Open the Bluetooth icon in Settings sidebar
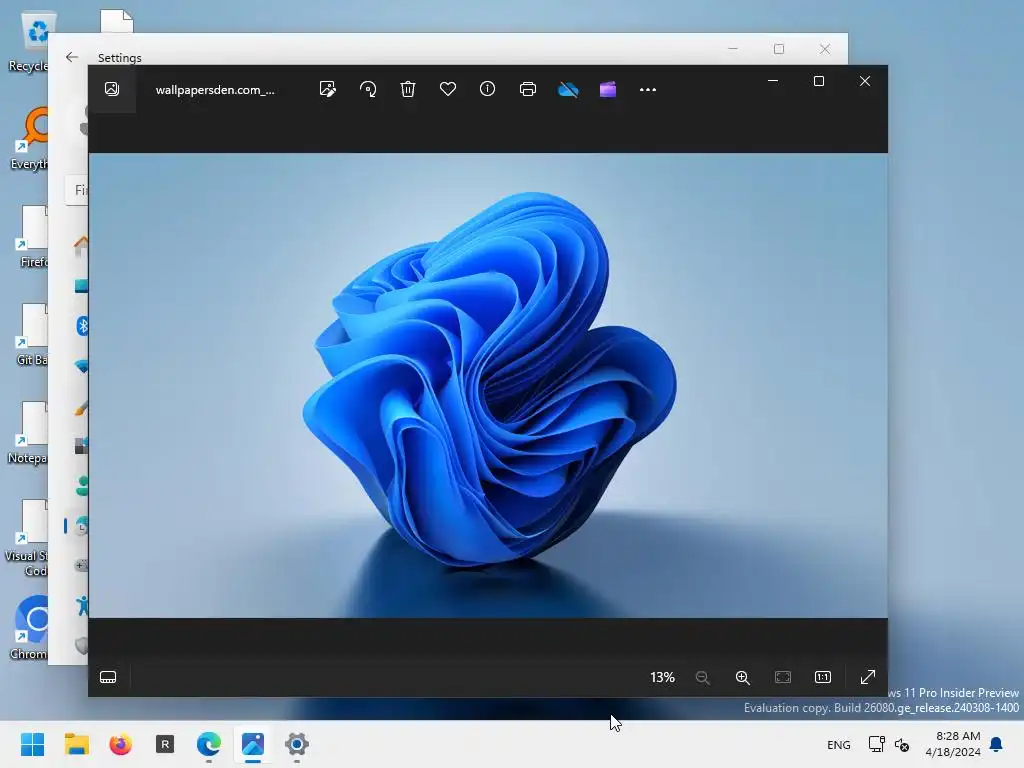This screenshot has height=768, width=1024. [82, 326]
